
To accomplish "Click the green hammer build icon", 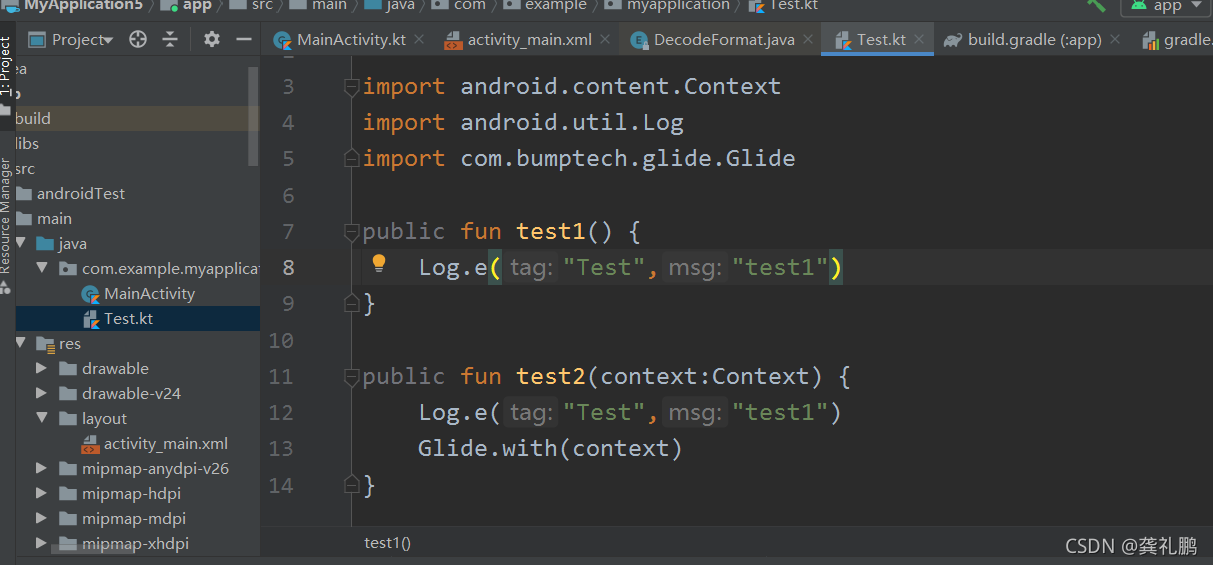I will (x=1097, y=5).
